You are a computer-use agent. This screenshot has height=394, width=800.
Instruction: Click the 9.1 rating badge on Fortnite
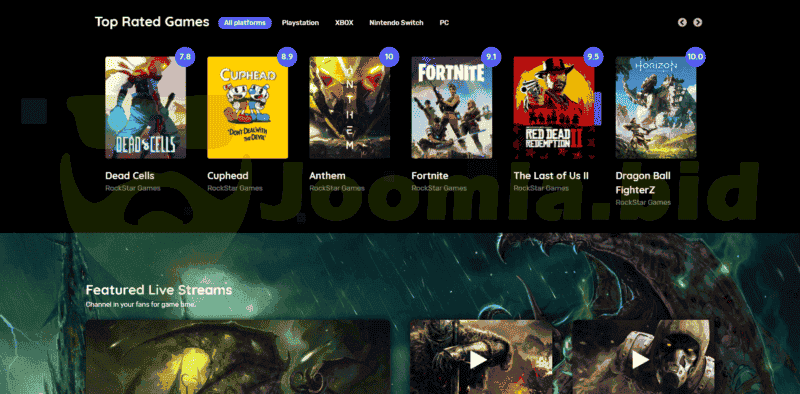[491, 57]
